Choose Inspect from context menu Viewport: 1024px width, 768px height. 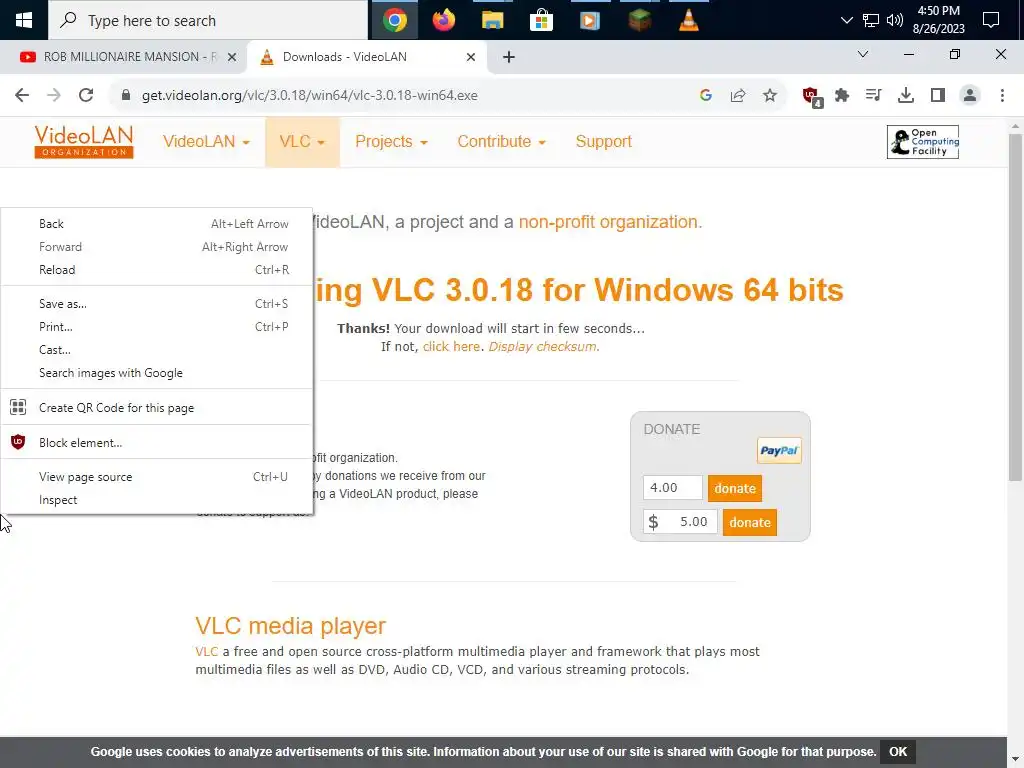(157, 500)
